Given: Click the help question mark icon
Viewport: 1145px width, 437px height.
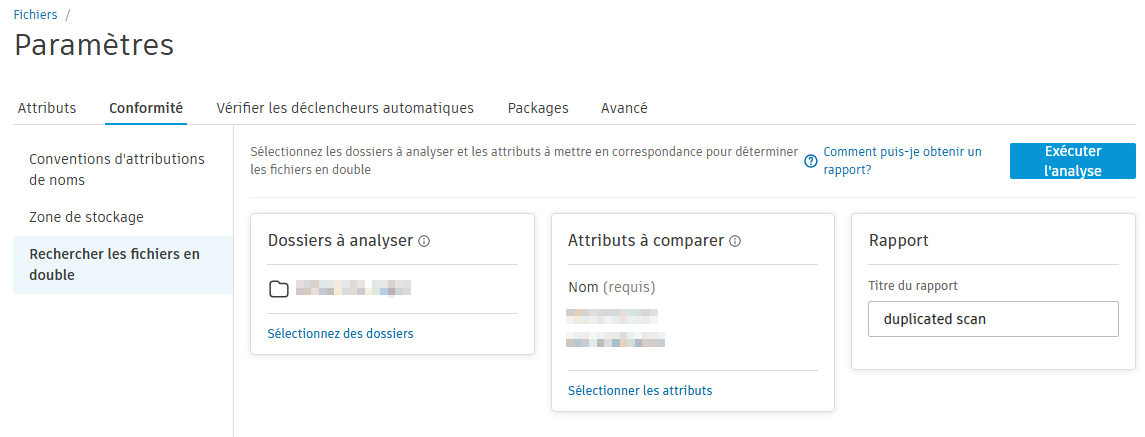Looking at the screenshot, I should pyautogui.click(x=811, y=161).
